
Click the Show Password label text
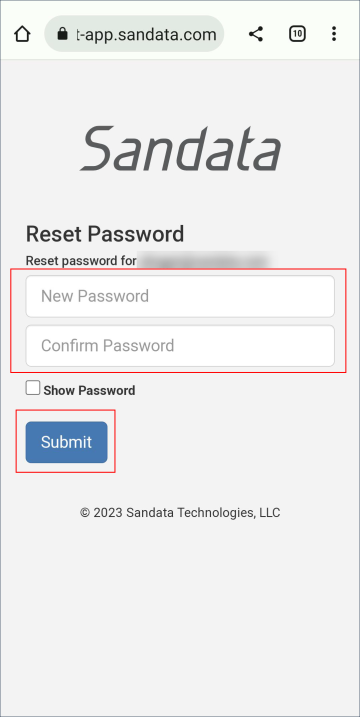[89, 391]
